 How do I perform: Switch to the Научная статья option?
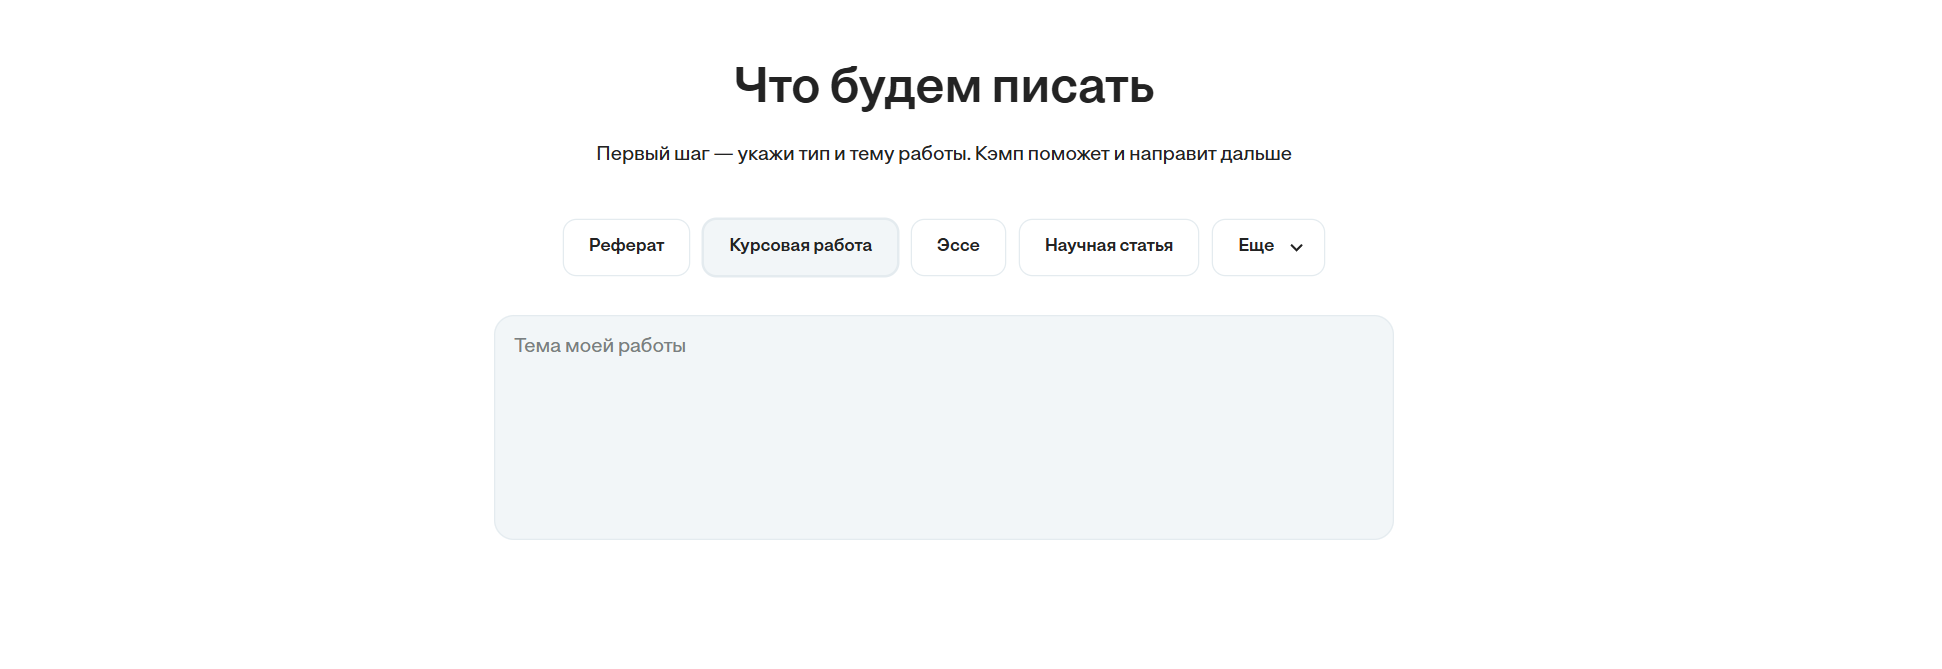pyautogui.click(x=1108, y=247)
